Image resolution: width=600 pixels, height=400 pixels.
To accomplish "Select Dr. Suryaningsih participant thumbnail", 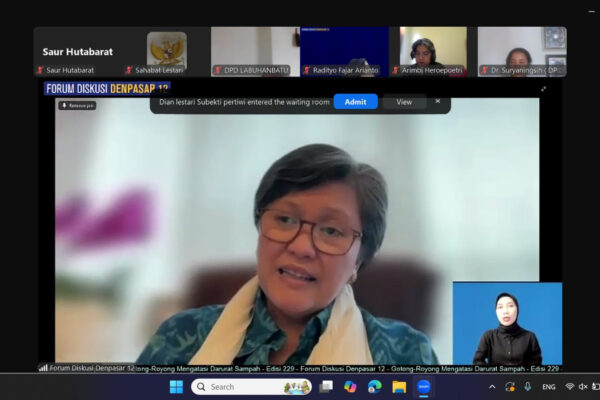I will tap(522, 52).
